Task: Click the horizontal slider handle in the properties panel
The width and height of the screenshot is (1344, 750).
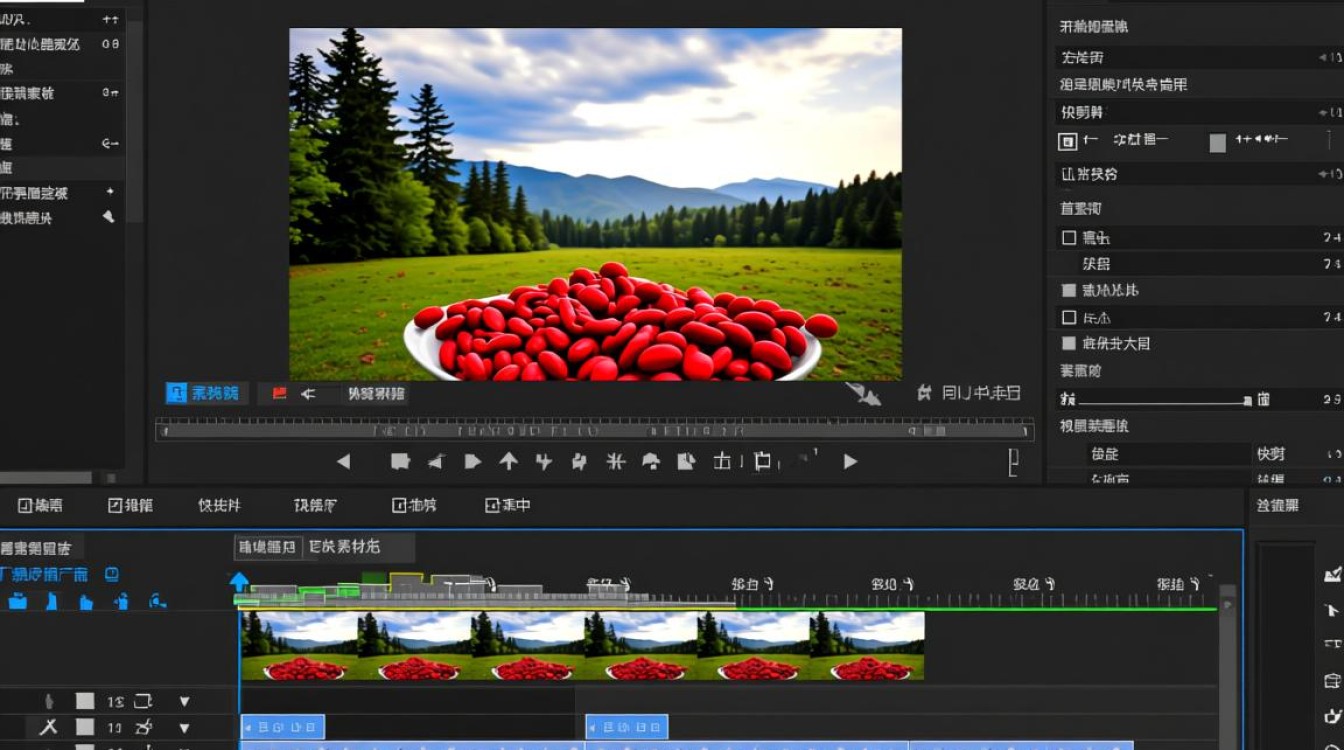Action: 1248,400
